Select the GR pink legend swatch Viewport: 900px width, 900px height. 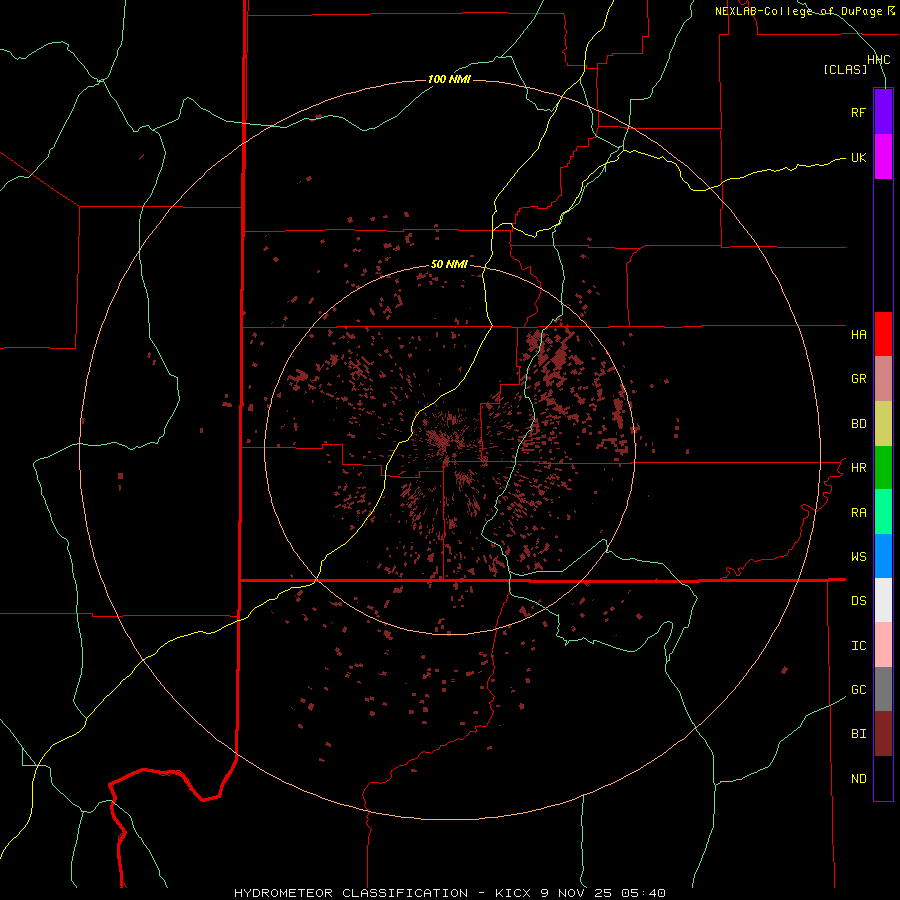[883, 379]
